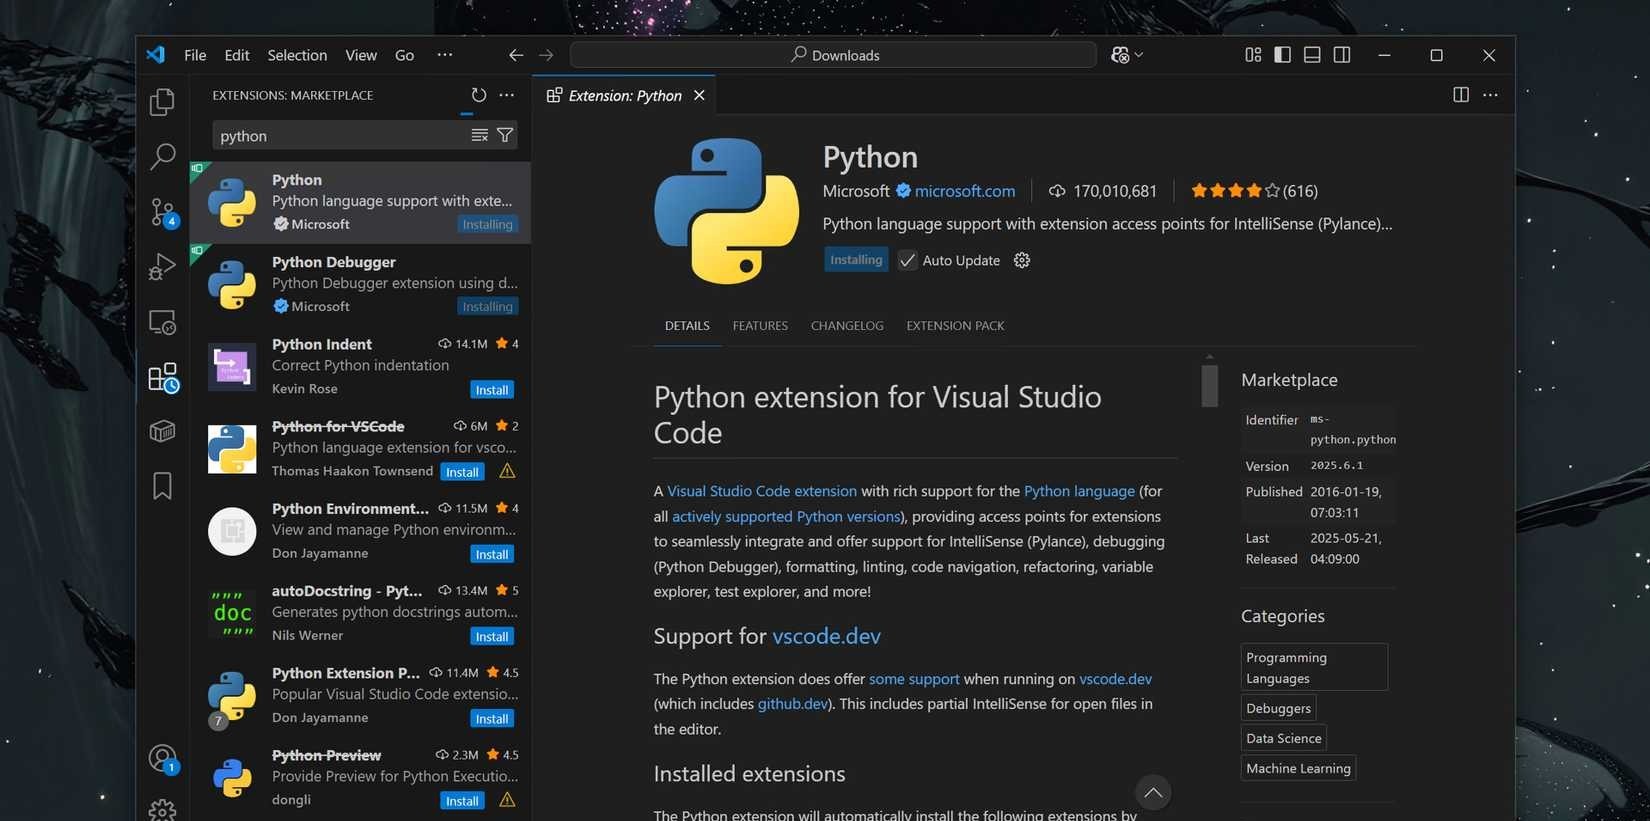Follow the 'actively supported Python versions' link

[786, 516]
